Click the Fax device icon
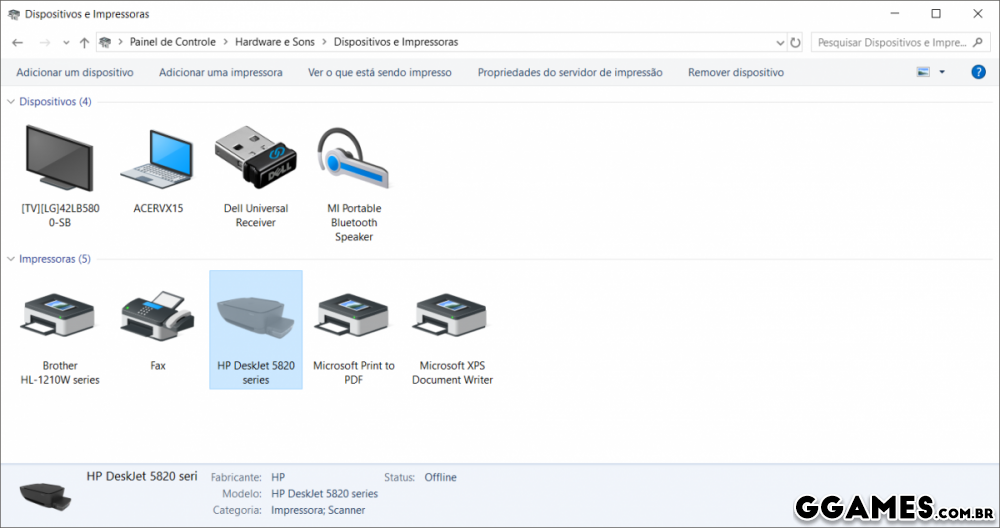This screenshot has height=528, width=1000. pyautogui.click(x=157, y=318)
